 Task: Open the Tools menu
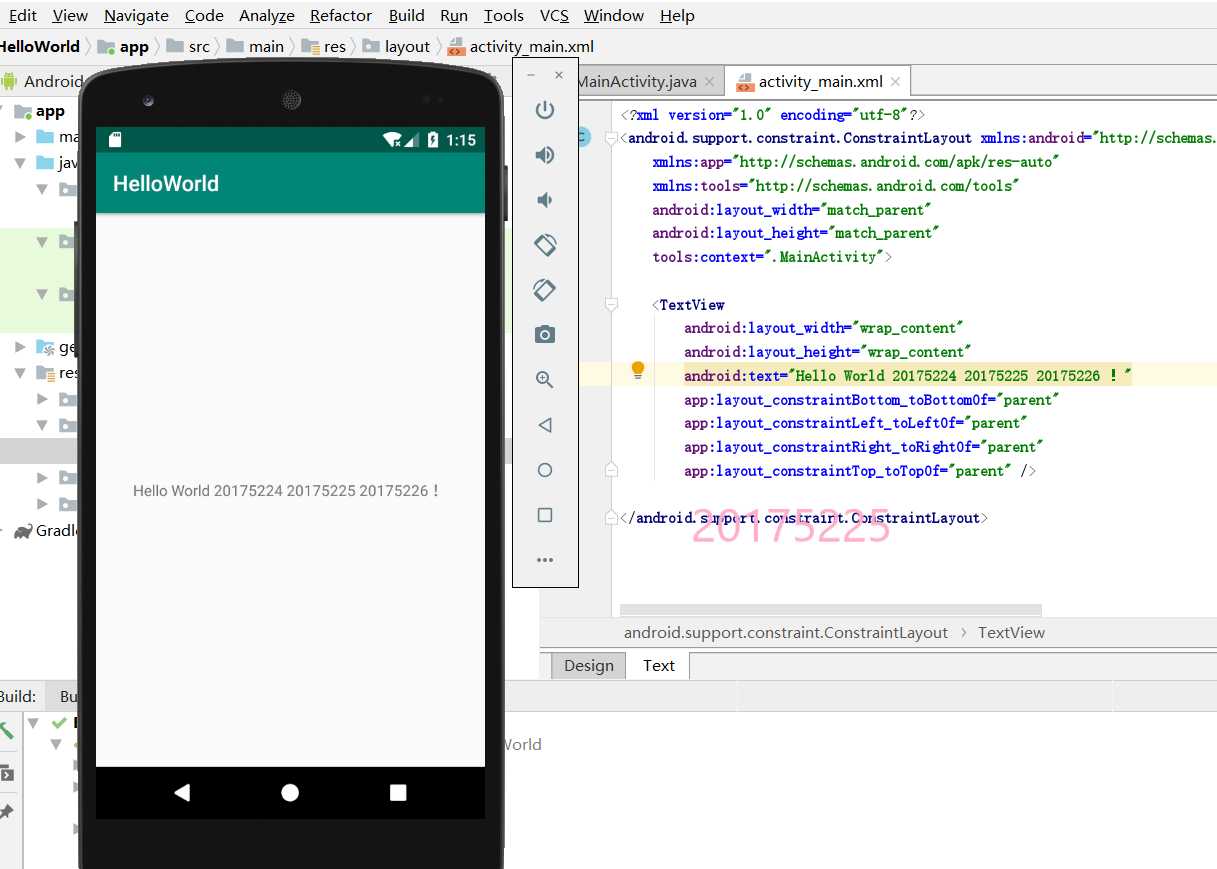pos(503,15)
